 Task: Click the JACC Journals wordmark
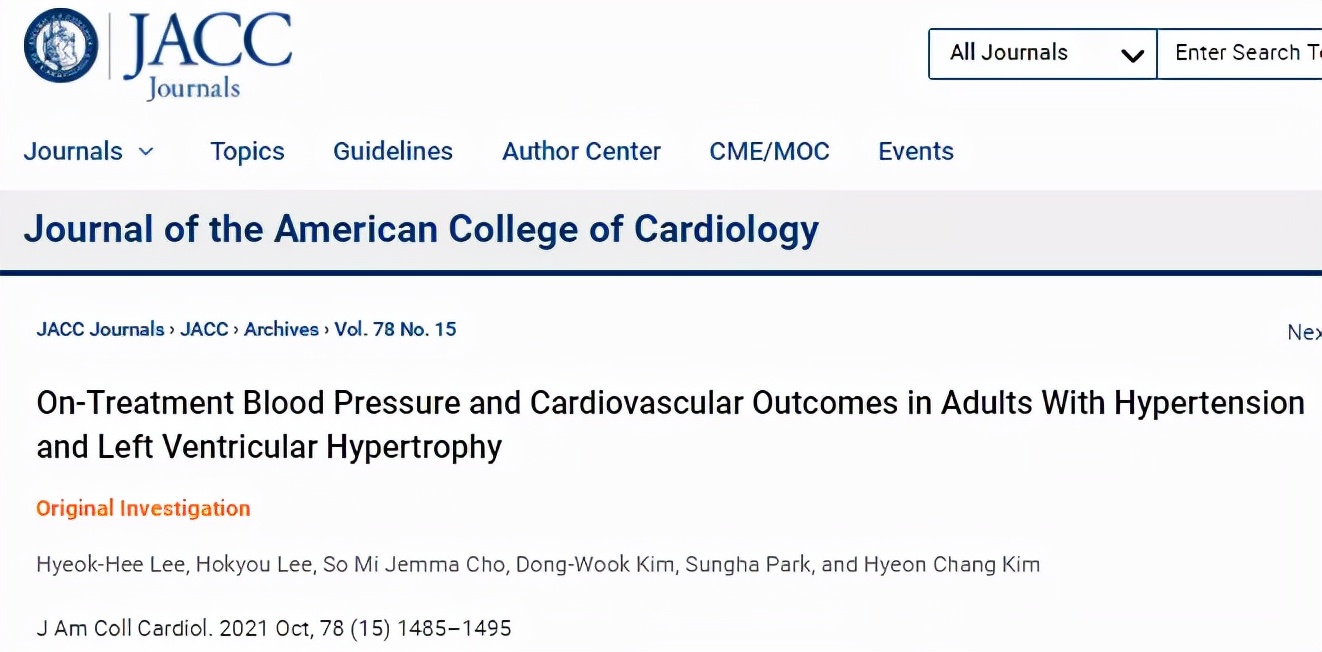pyautogui.click(x=207, y=55)
